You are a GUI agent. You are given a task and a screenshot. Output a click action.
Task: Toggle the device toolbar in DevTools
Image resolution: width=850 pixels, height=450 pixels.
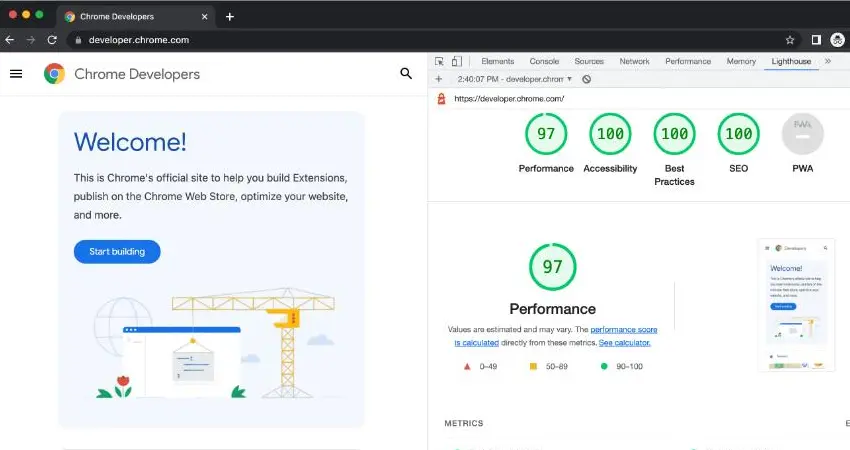[x=456, y=61]
